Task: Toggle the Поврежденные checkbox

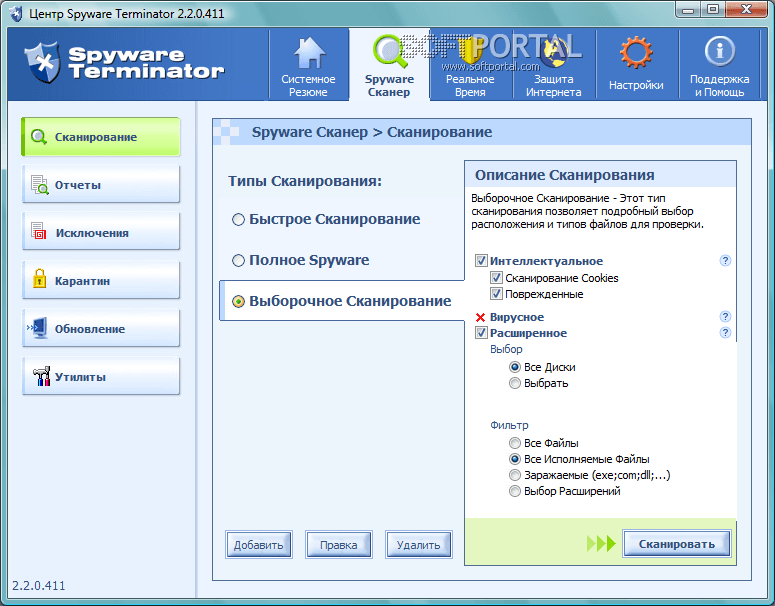Action: pos(496,294)
